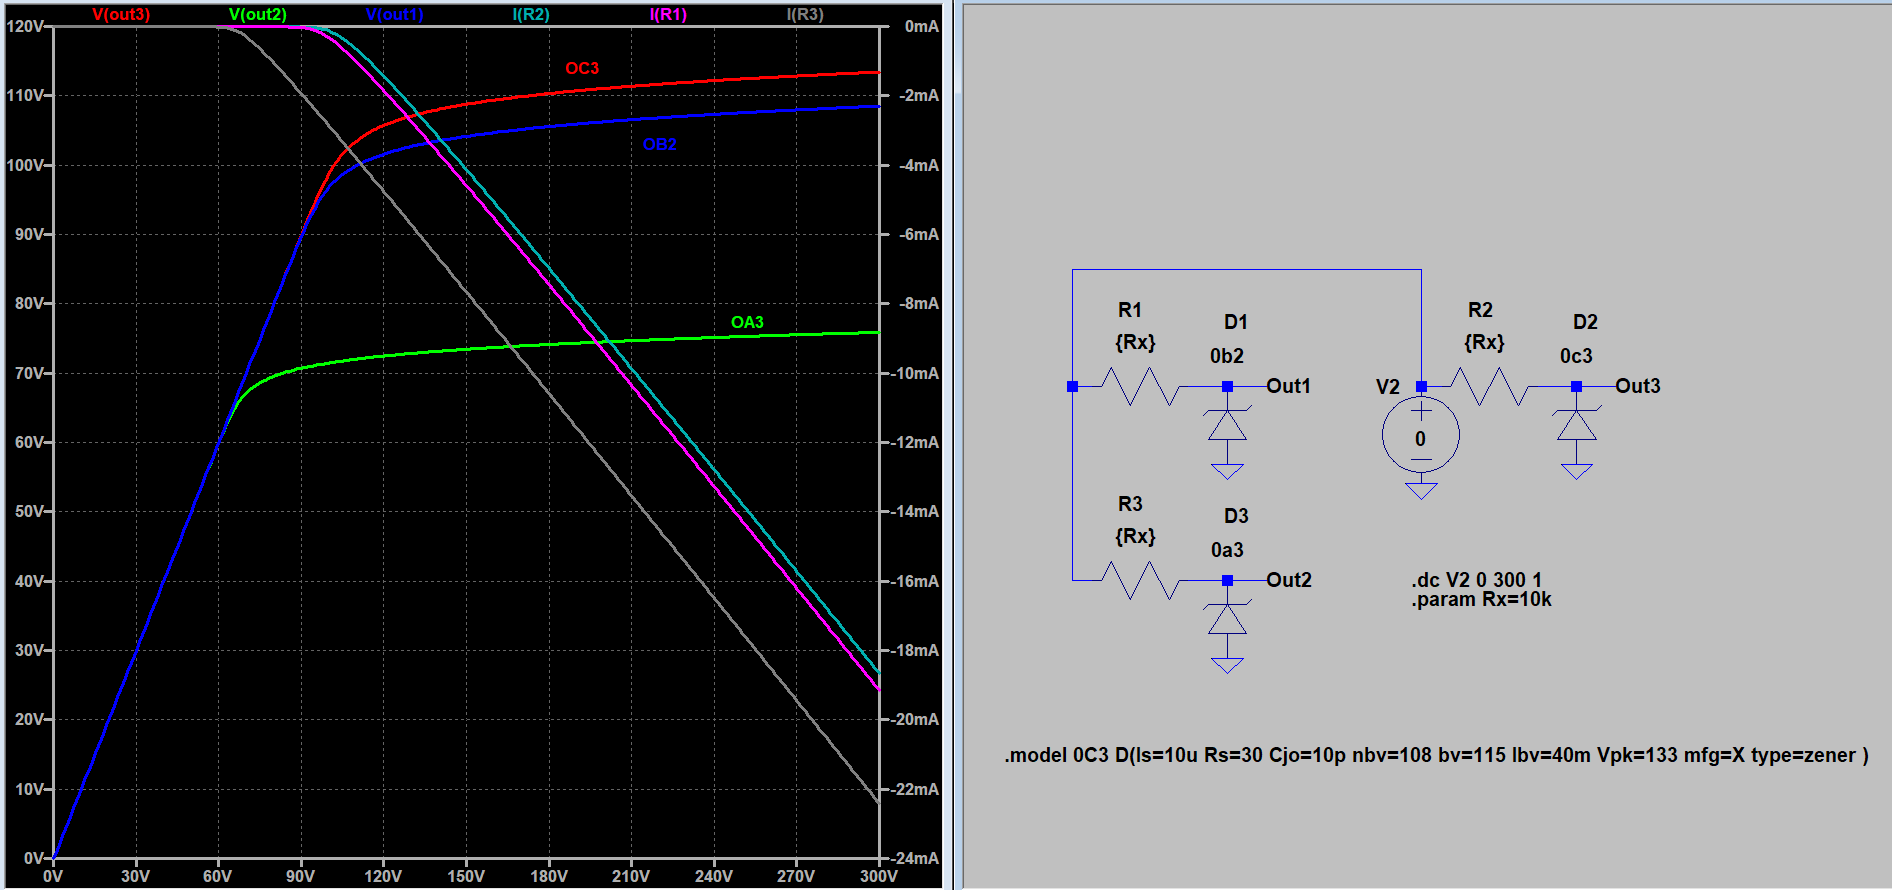Viewport: 1892px width, 890px height.
Task: Click the V(out1) trace label
Action: 394,14
